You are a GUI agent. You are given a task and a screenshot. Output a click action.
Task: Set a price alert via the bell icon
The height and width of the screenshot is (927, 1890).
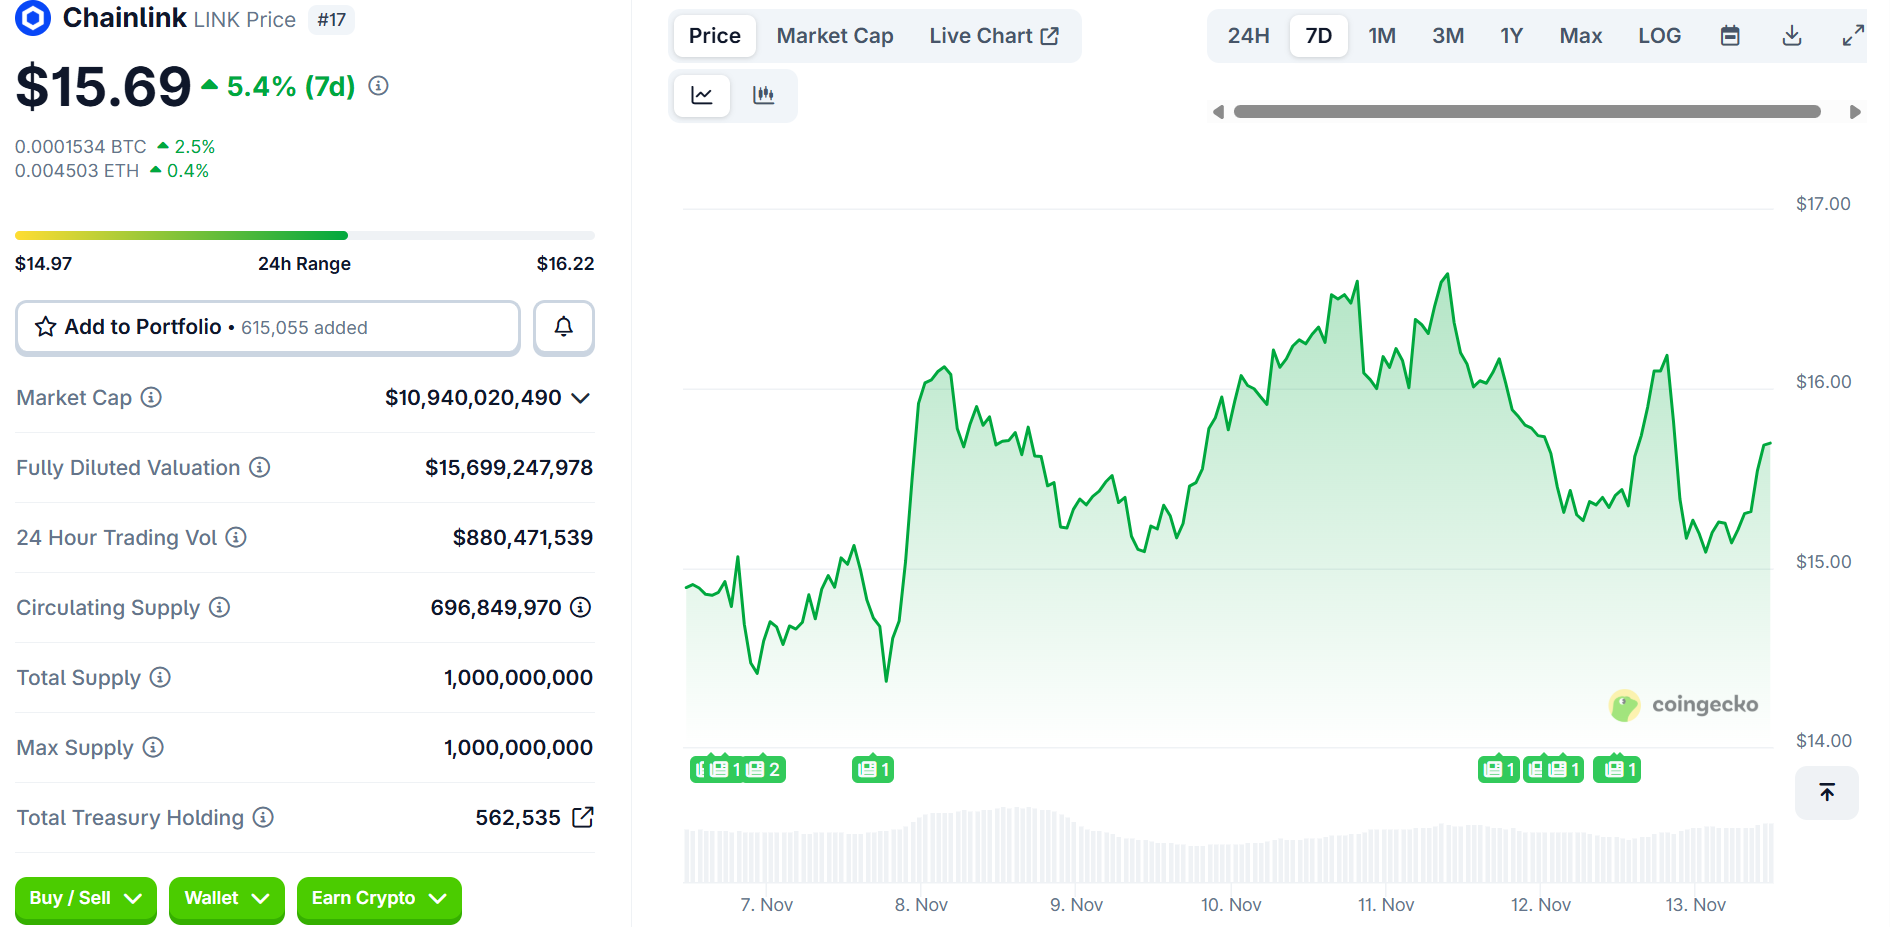click(563, 327)
